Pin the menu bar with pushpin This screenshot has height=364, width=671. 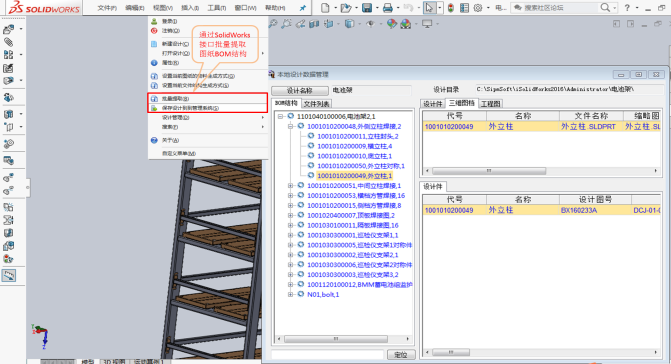pos(303,8)
